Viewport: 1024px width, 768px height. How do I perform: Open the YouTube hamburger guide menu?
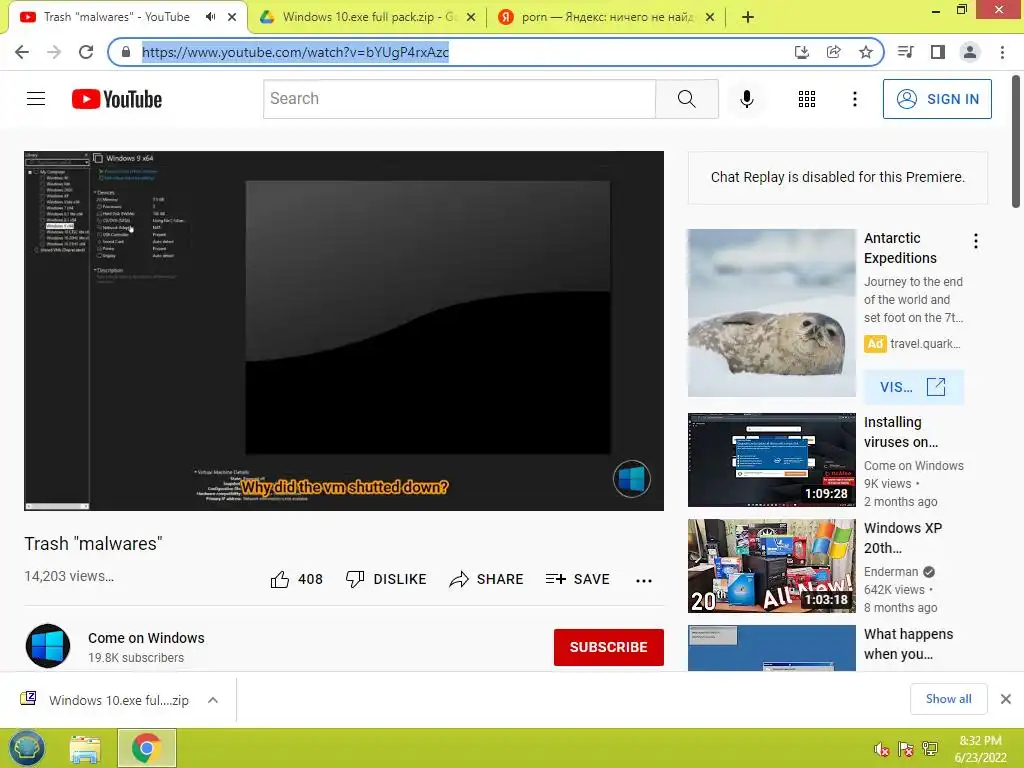(x=36, y=99)
